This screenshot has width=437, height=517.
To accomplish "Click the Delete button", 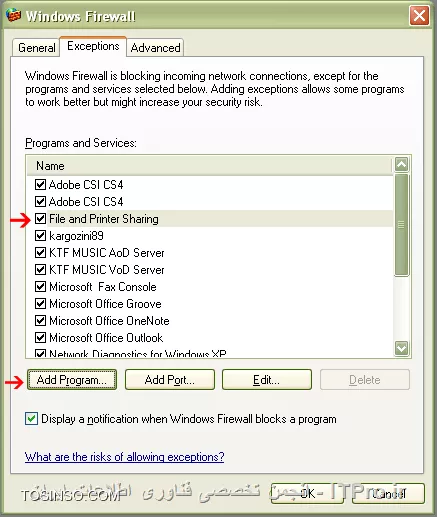I will [365, 380].
